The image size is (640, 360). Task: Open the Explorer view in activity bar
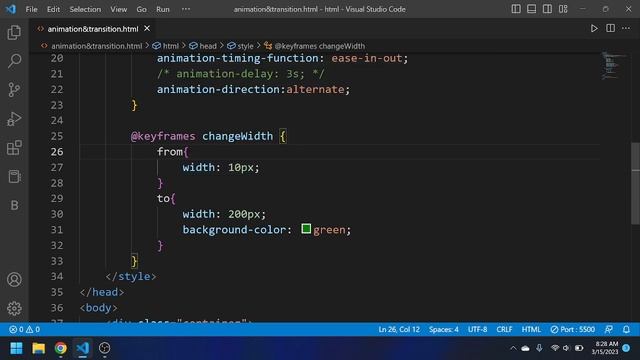coord(14,33)
